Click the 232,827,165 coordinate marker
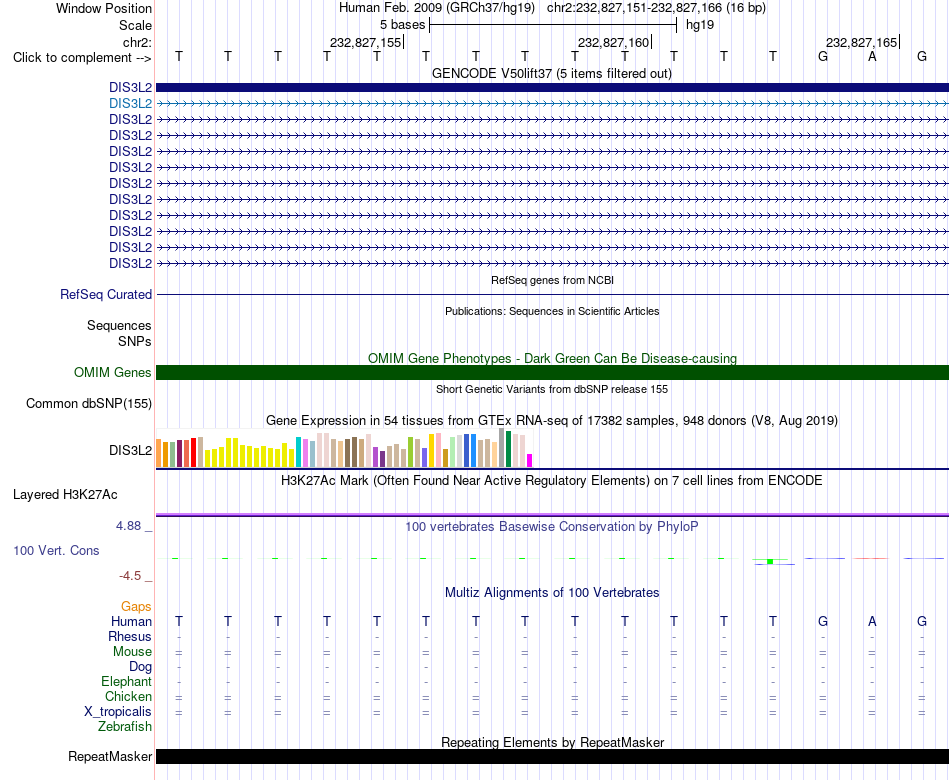This screenshot has height=780, width=950. point(862,42)
